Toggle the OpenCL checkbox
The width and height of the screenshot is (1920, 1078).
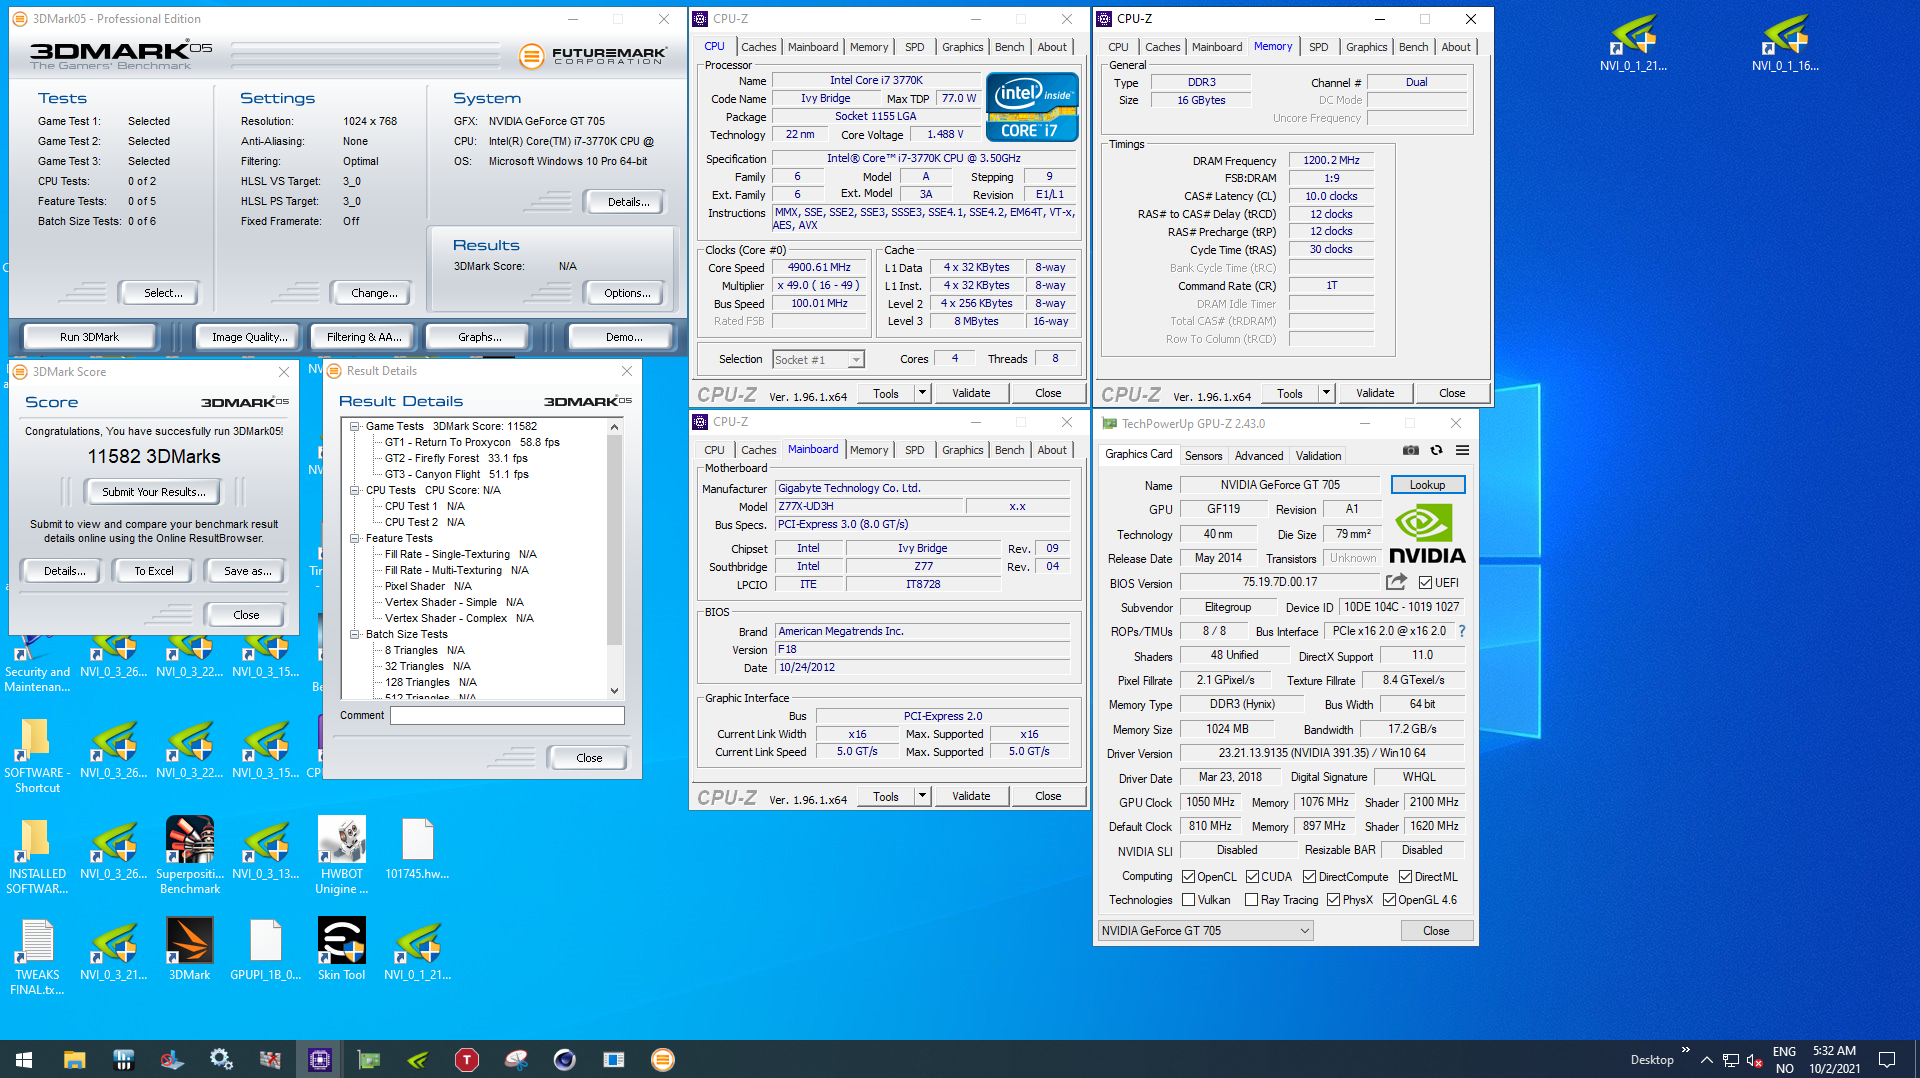click(1188, 877)
